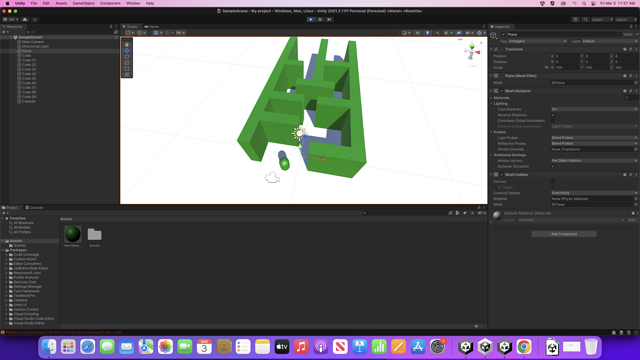Click the error icon in status bar
The height and width of the screenshot is (360, 640).
click(x=3, y=332)
